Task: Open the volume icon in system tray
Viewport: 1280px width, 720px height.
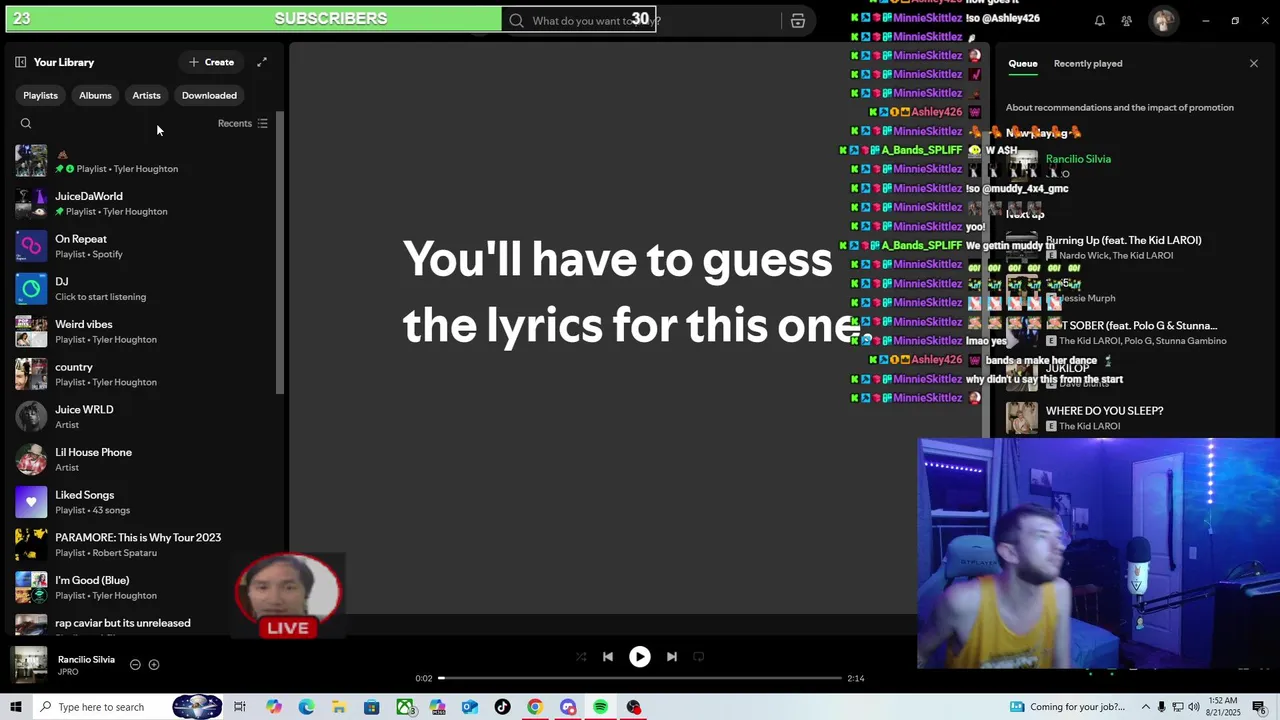Action: pyautogui.click(x=1193, y=707)
